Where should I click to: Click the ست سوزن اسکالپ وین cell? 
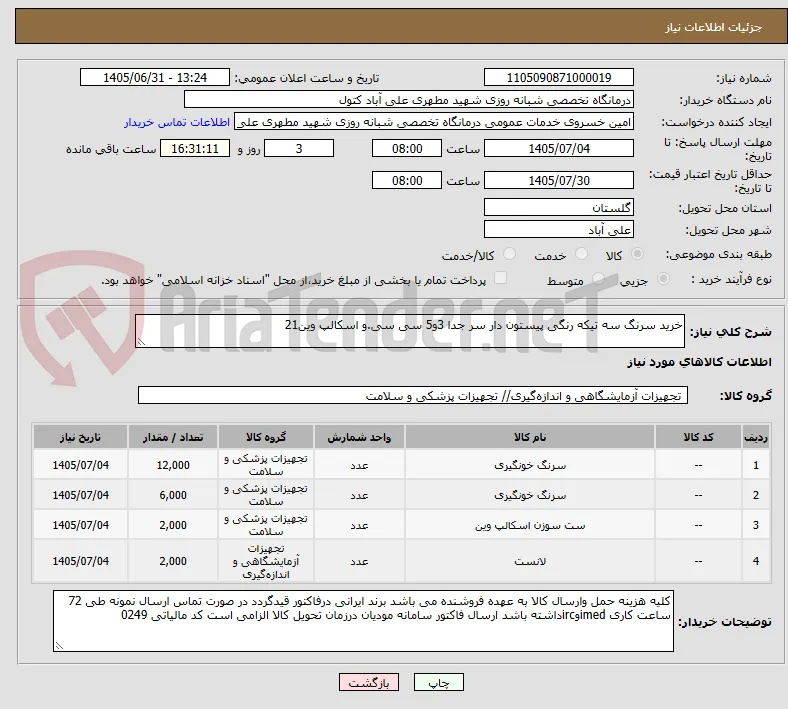coord(530,525)
